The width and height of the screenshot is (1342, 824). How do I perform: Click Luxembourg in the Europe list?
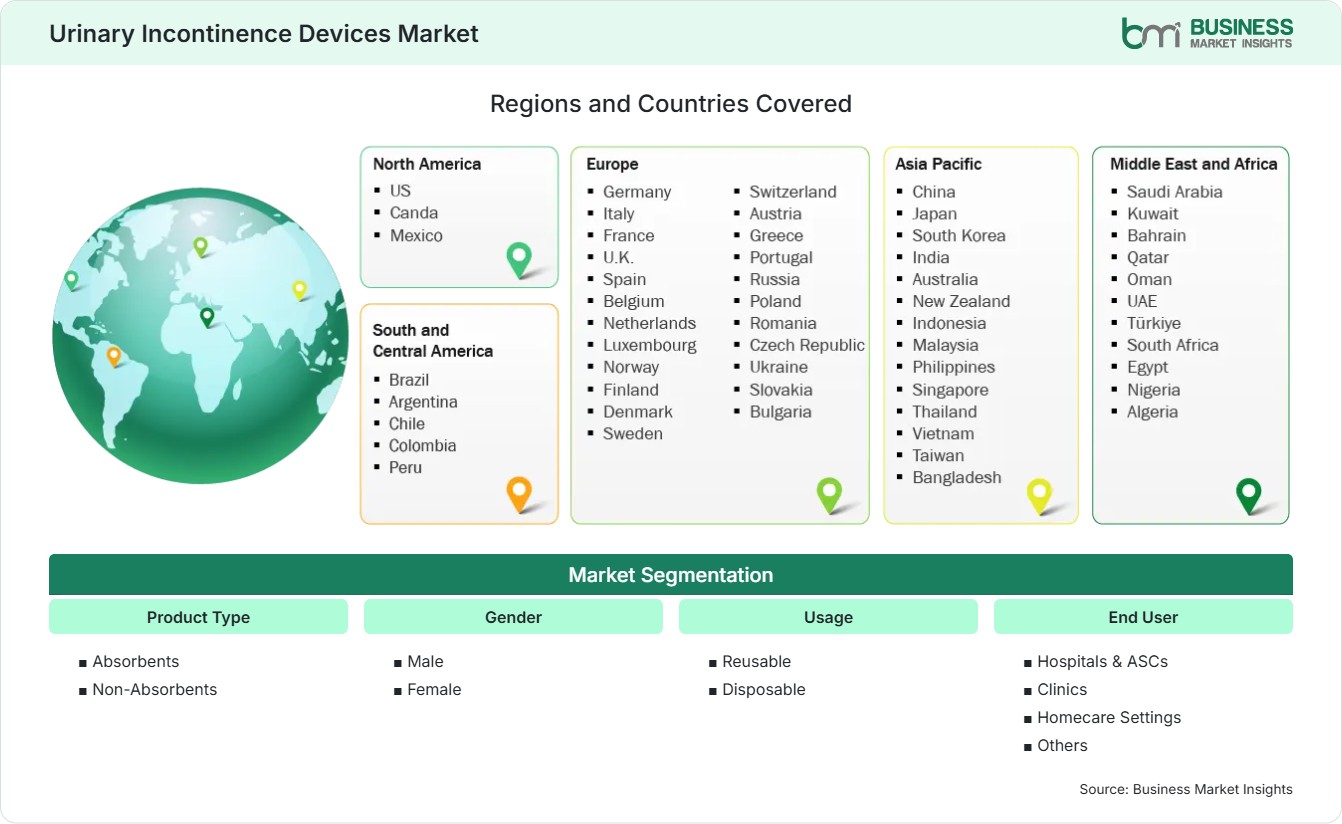coord(650,345)
